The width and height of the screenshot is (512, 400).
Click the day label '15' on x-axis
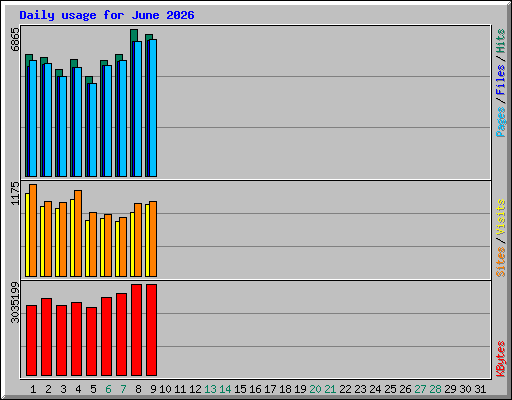pos(240,389)
